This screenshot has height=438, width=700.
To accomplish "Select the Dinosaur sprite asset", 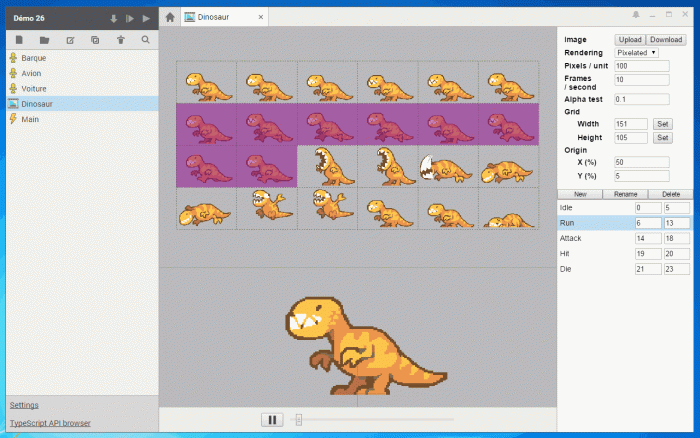I will click(x=82, y=104).
